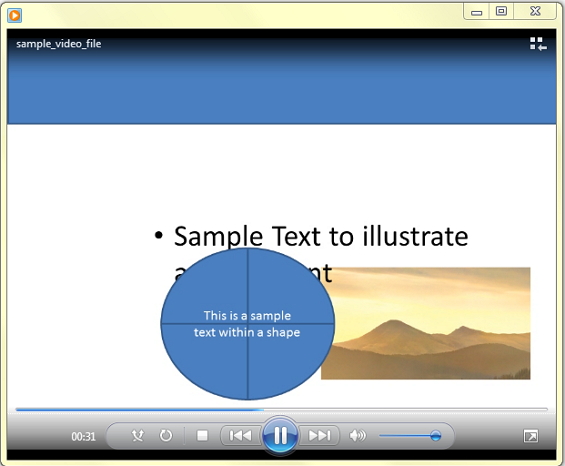This screenshot has width=565, height=466.
Task: Click the 00:31 elapsed time display
Action: click(x=83, y=436)
